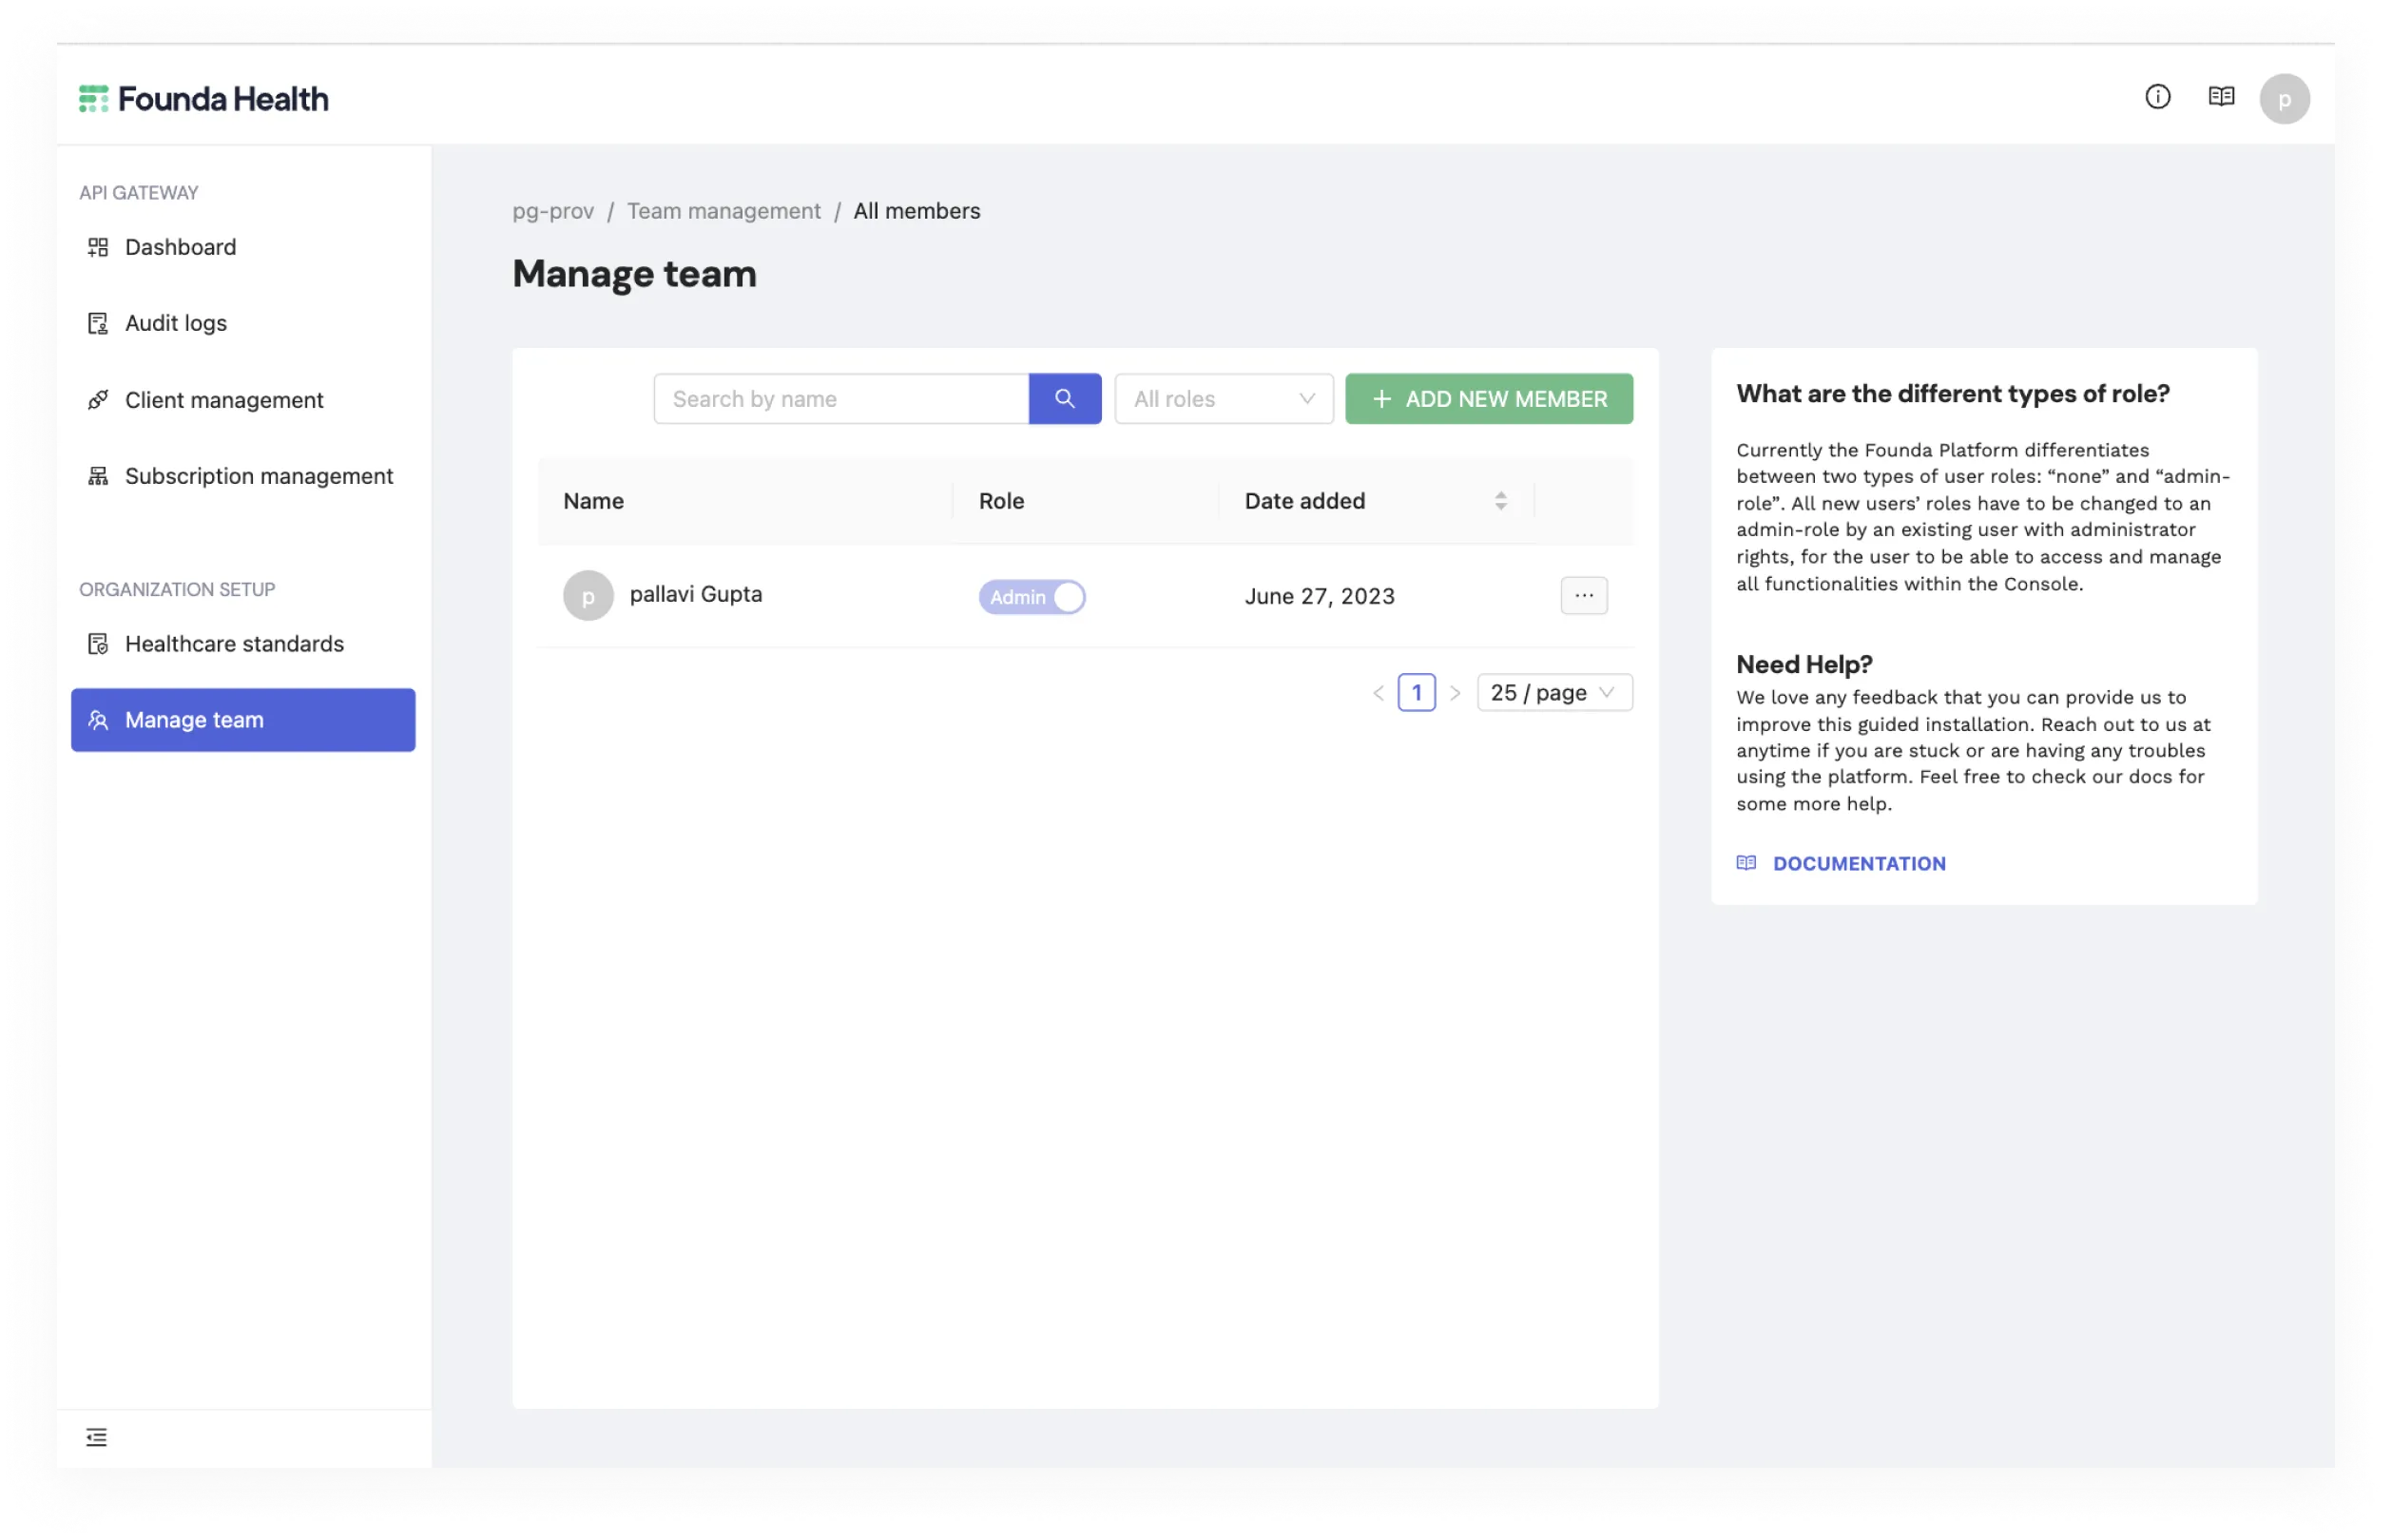Viewport: 2392px width, 1540px height.
Task: Open Subscription management from sidebar
Action: (x=258, y=476)
